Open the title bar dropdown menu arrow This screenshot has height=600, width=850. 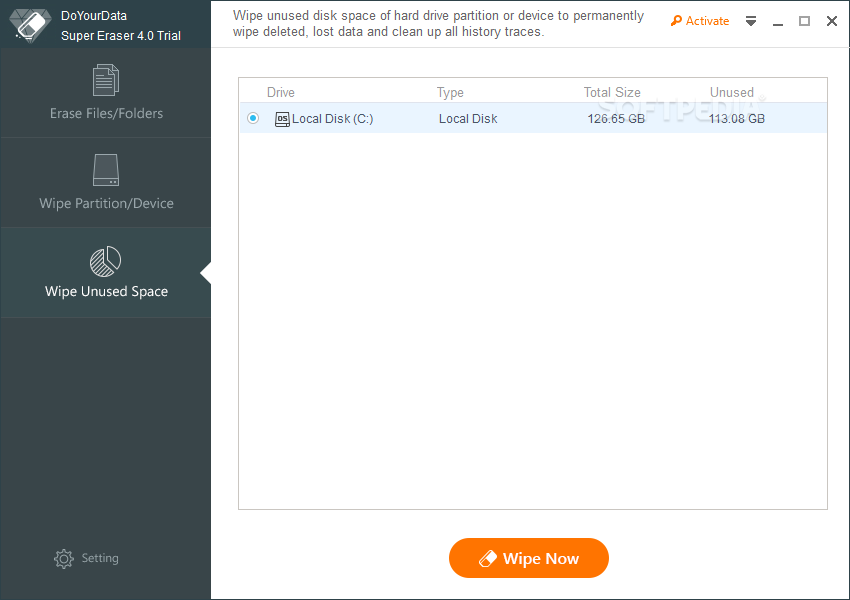tap(751, 21)
